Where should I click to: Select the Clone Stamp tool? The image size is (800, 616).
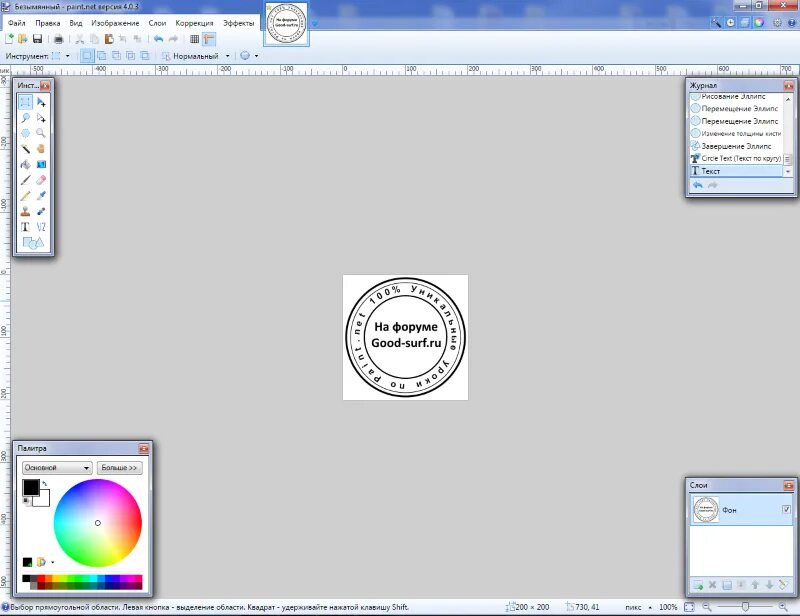pyautogui.click(x=26, y=211)
